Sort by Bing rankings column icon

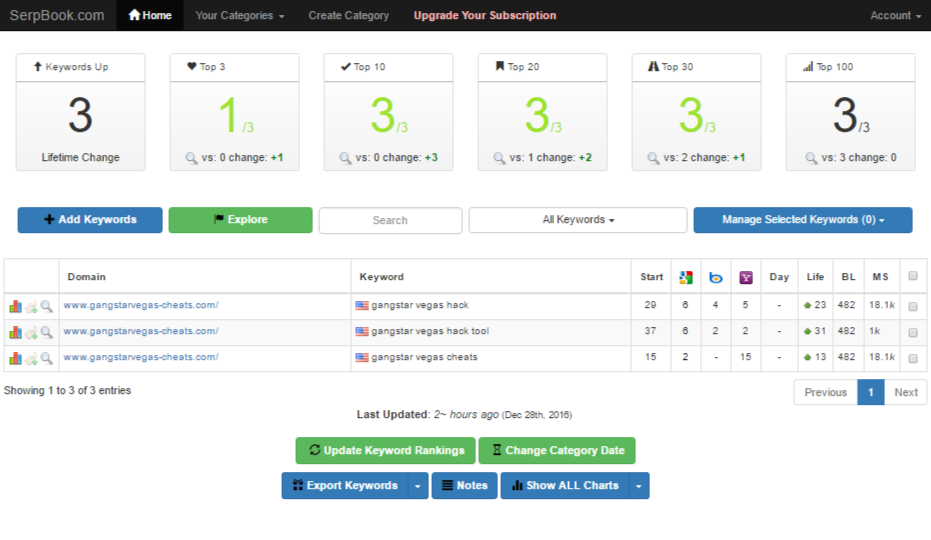[716, 277]
